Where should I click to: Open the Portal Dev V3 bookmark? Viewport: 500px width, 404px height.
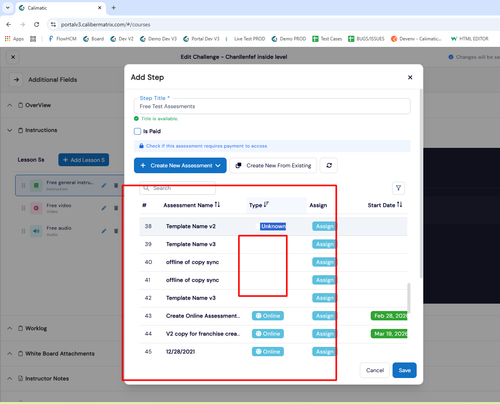(201, 39)
